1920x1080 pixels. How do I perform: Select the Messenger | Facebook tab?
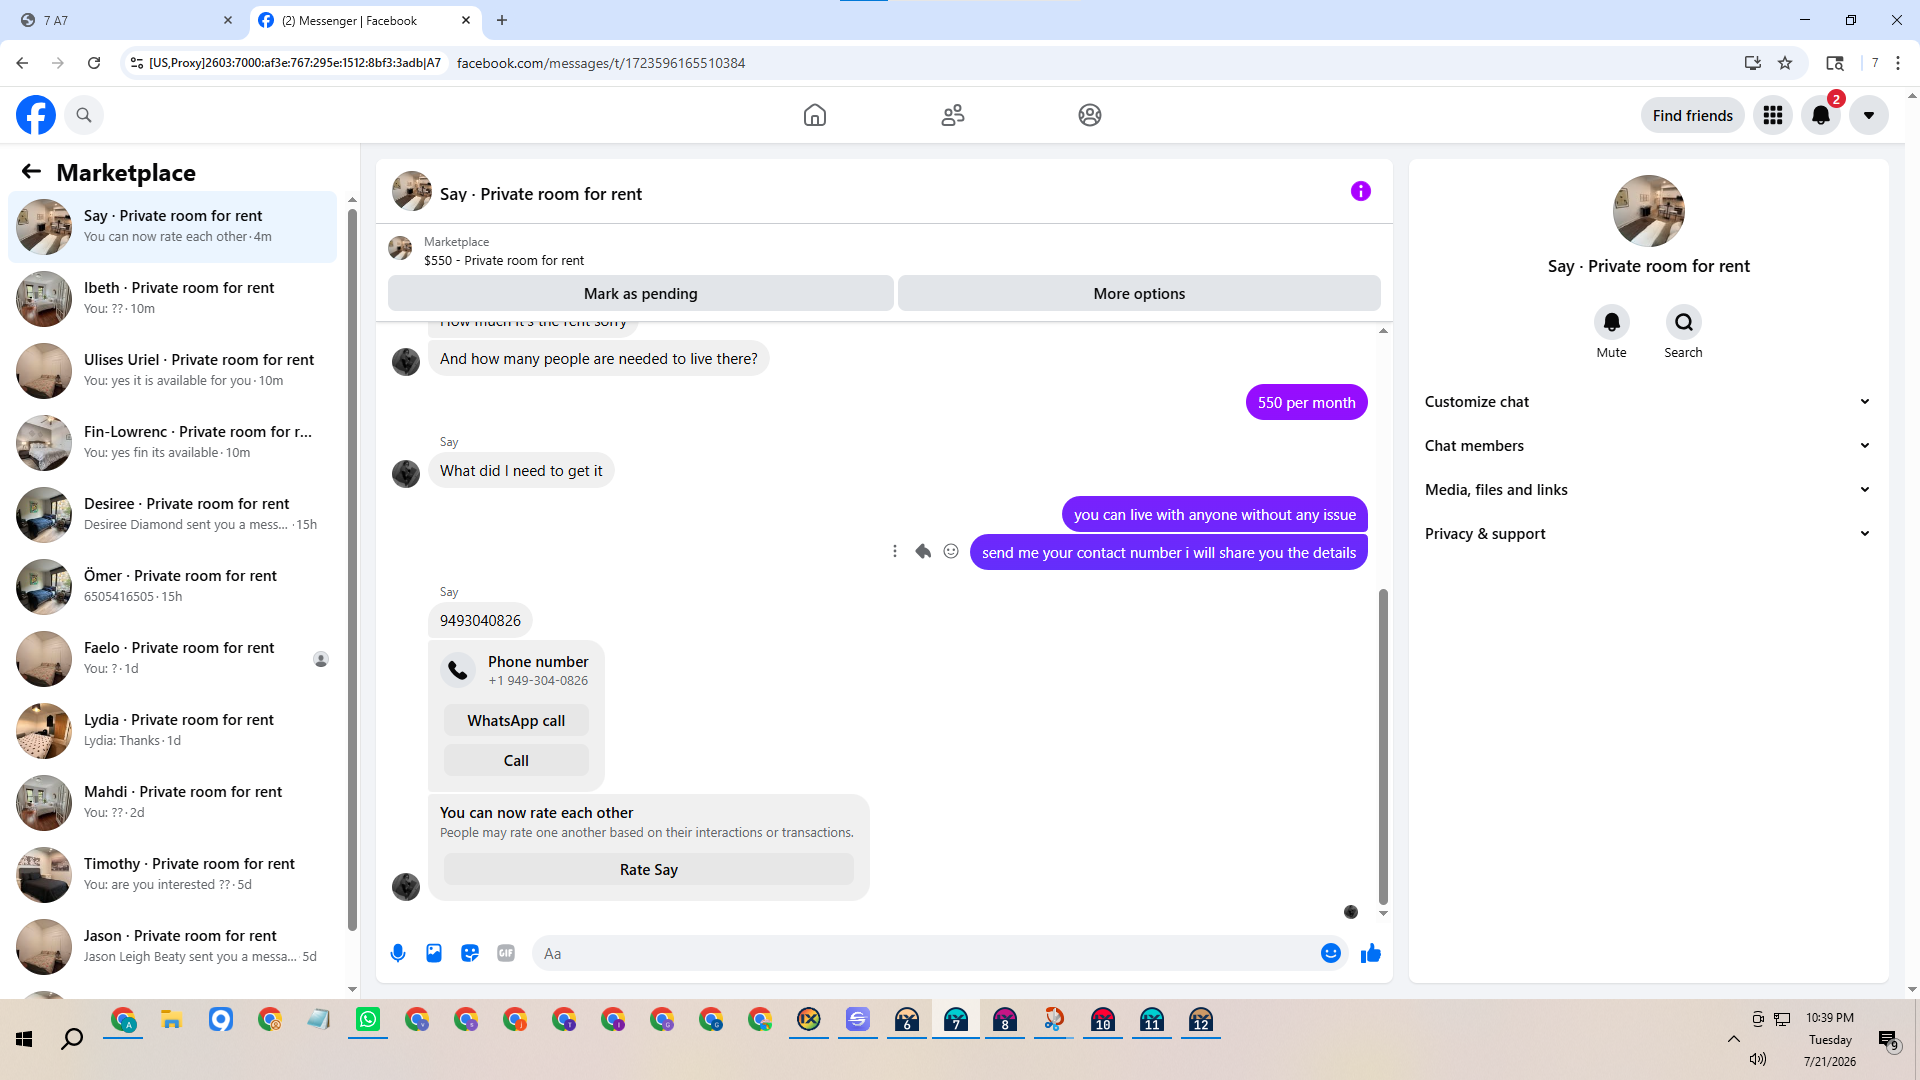[365, 20]
